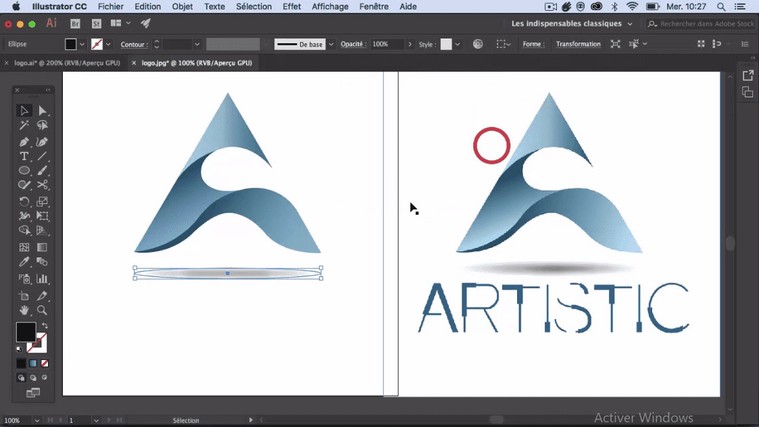Open the Transformation panel link
Screen dimensions: 759x427
coord(578,44)
